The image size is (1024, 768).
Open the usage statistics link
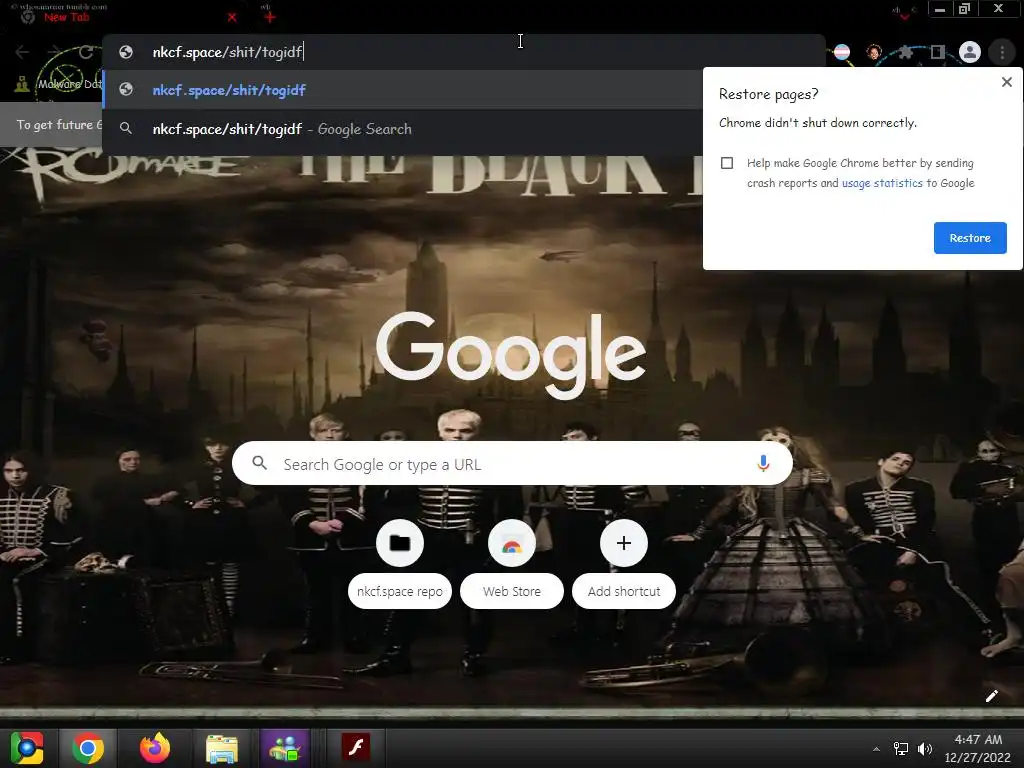click(882, 184)
